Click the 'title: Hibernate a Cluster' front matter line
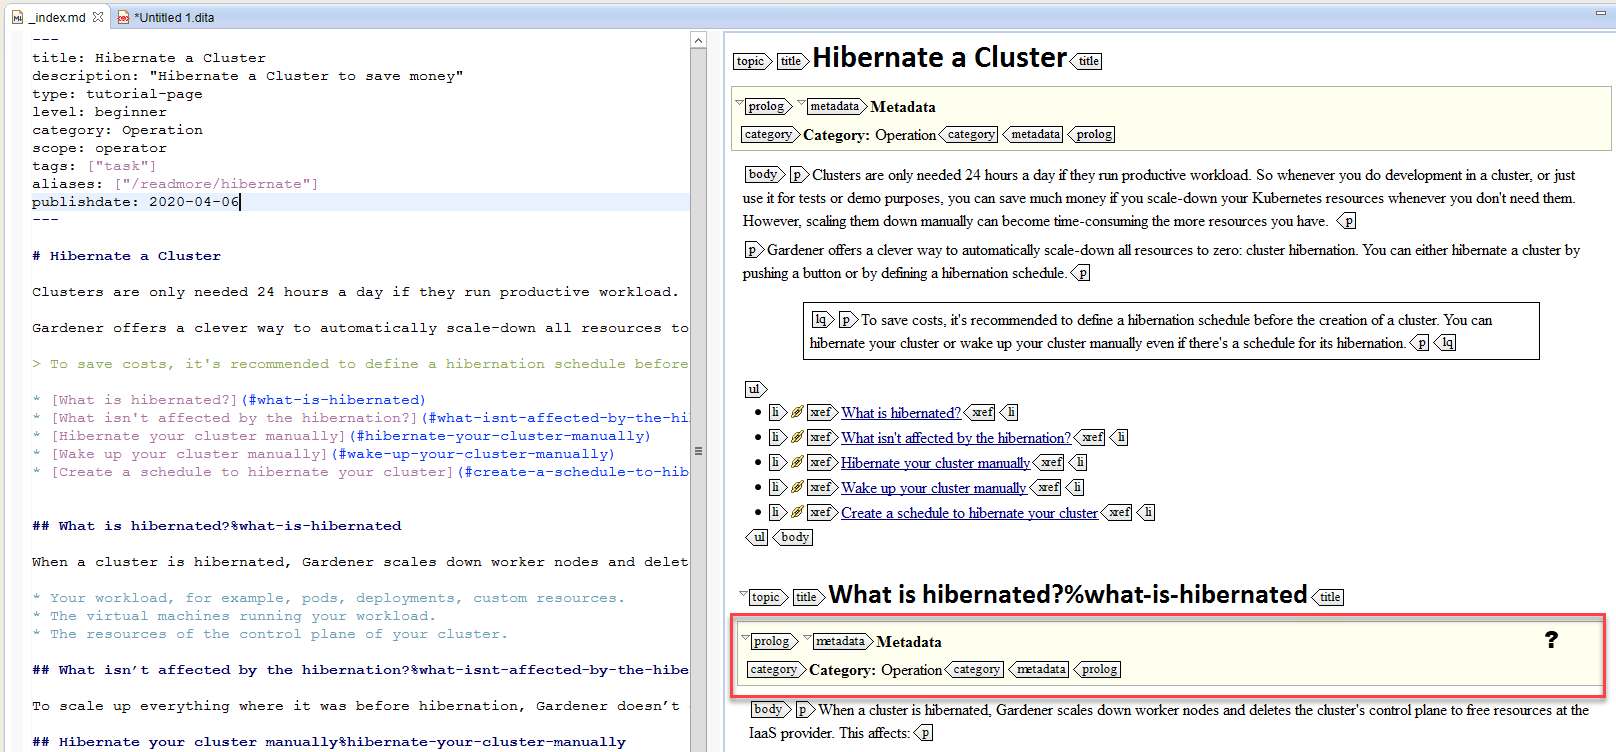Image resolution: width=1616 pixels, height=752 pixels. (149, 58)
